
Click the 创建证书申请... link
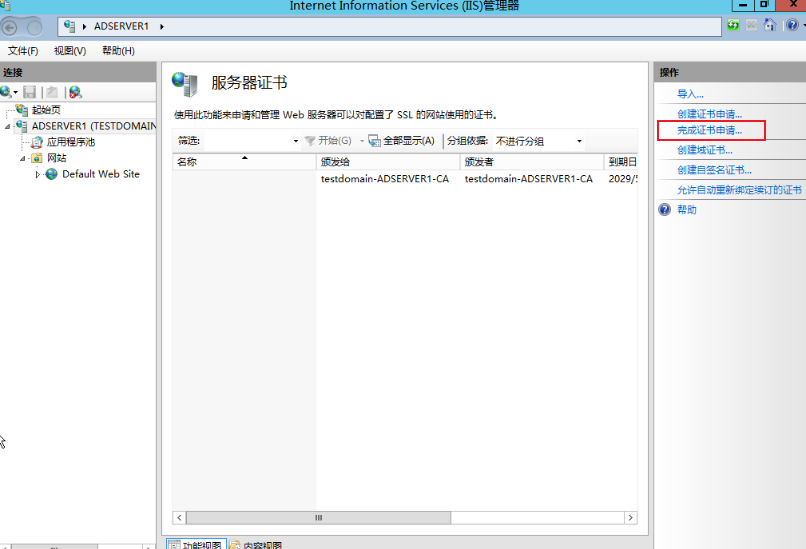709,114
